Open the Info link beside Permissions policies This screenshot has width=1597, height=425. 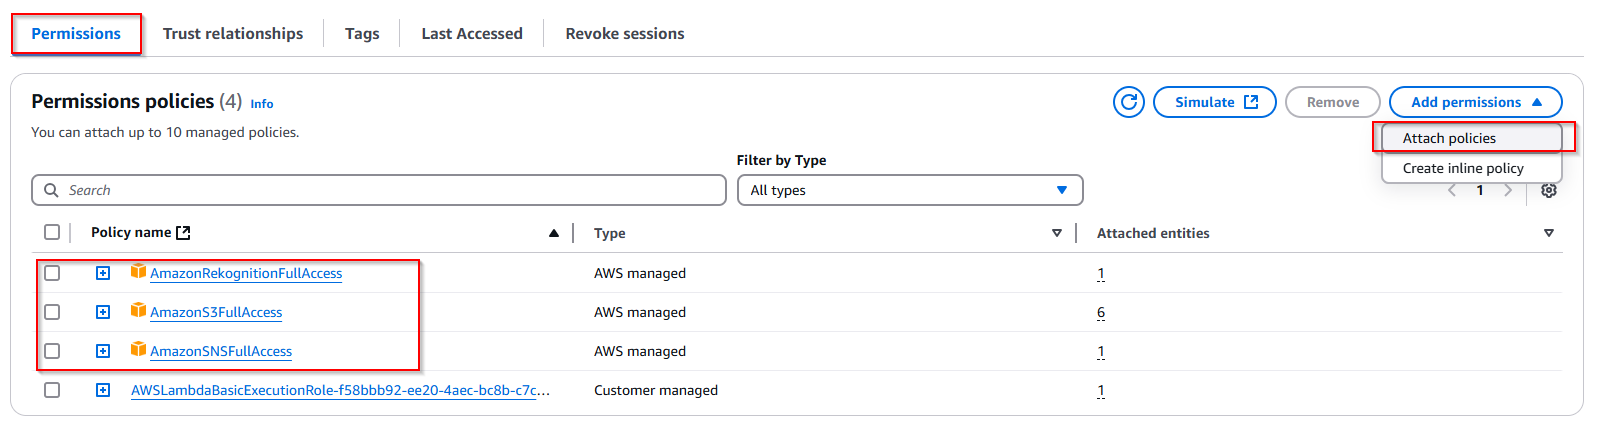pos(262,104)
